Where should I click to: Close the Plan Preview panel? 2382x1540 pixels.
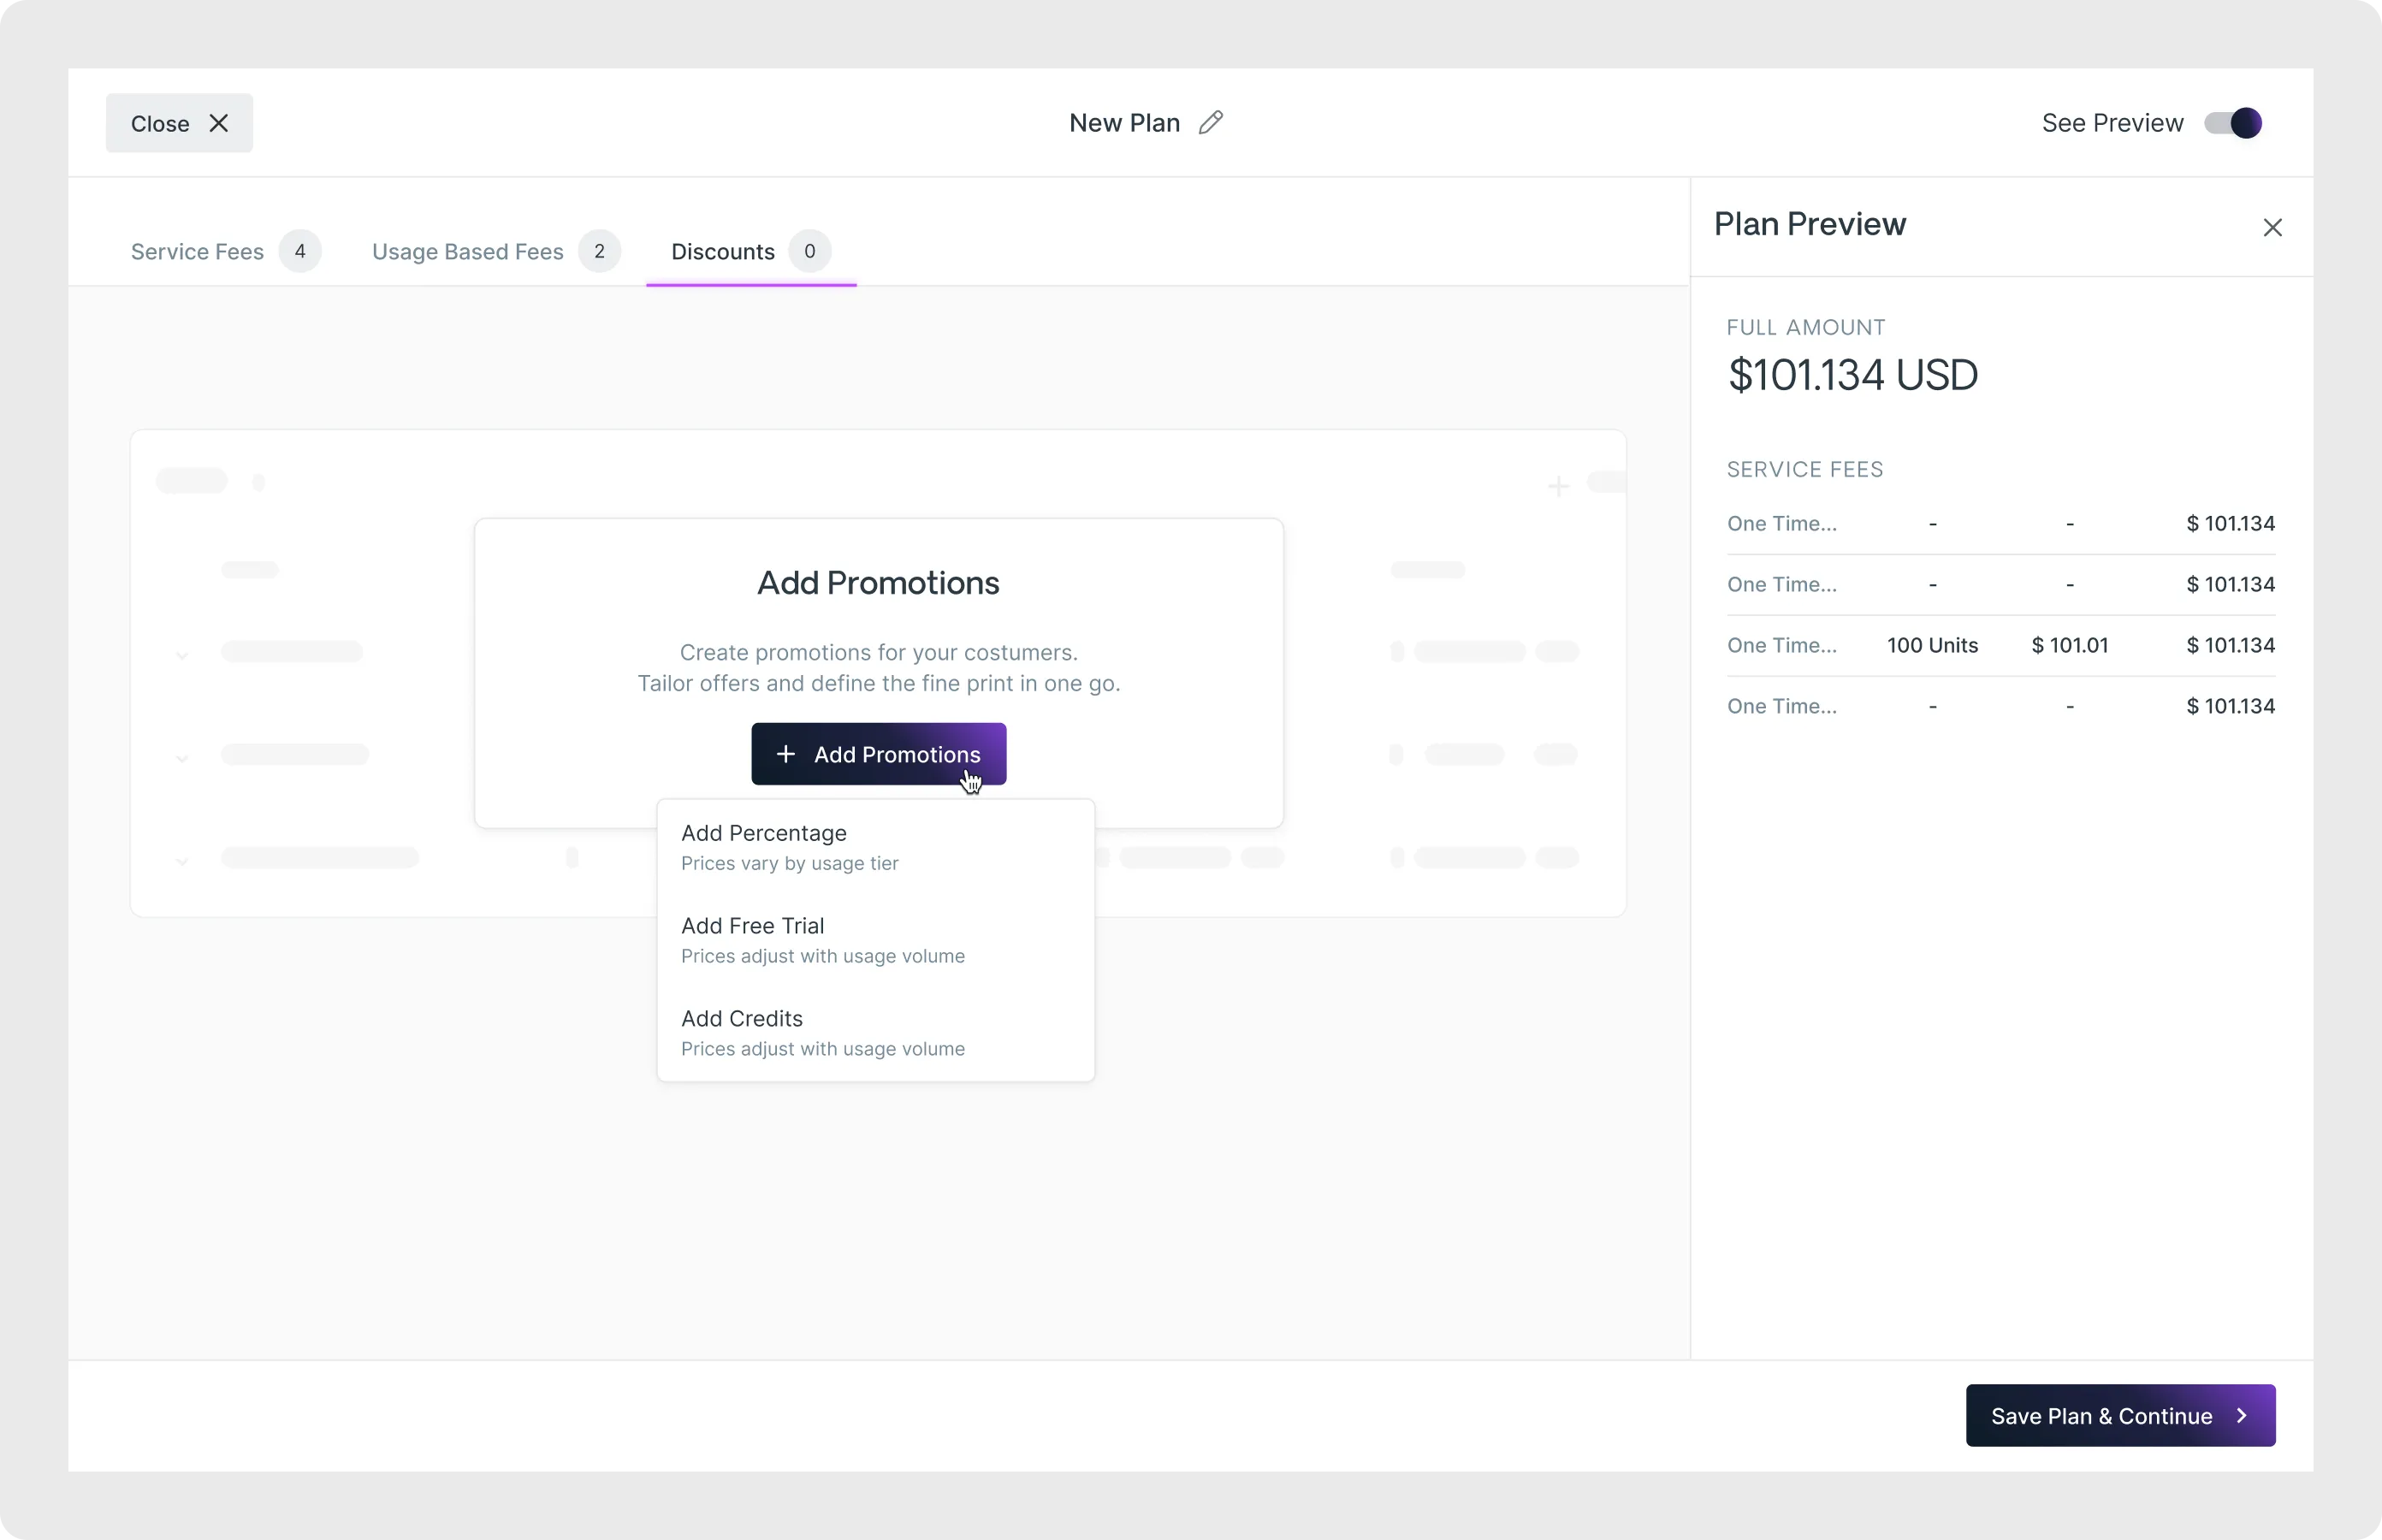pyautogui.click(x=2272, y=228)
